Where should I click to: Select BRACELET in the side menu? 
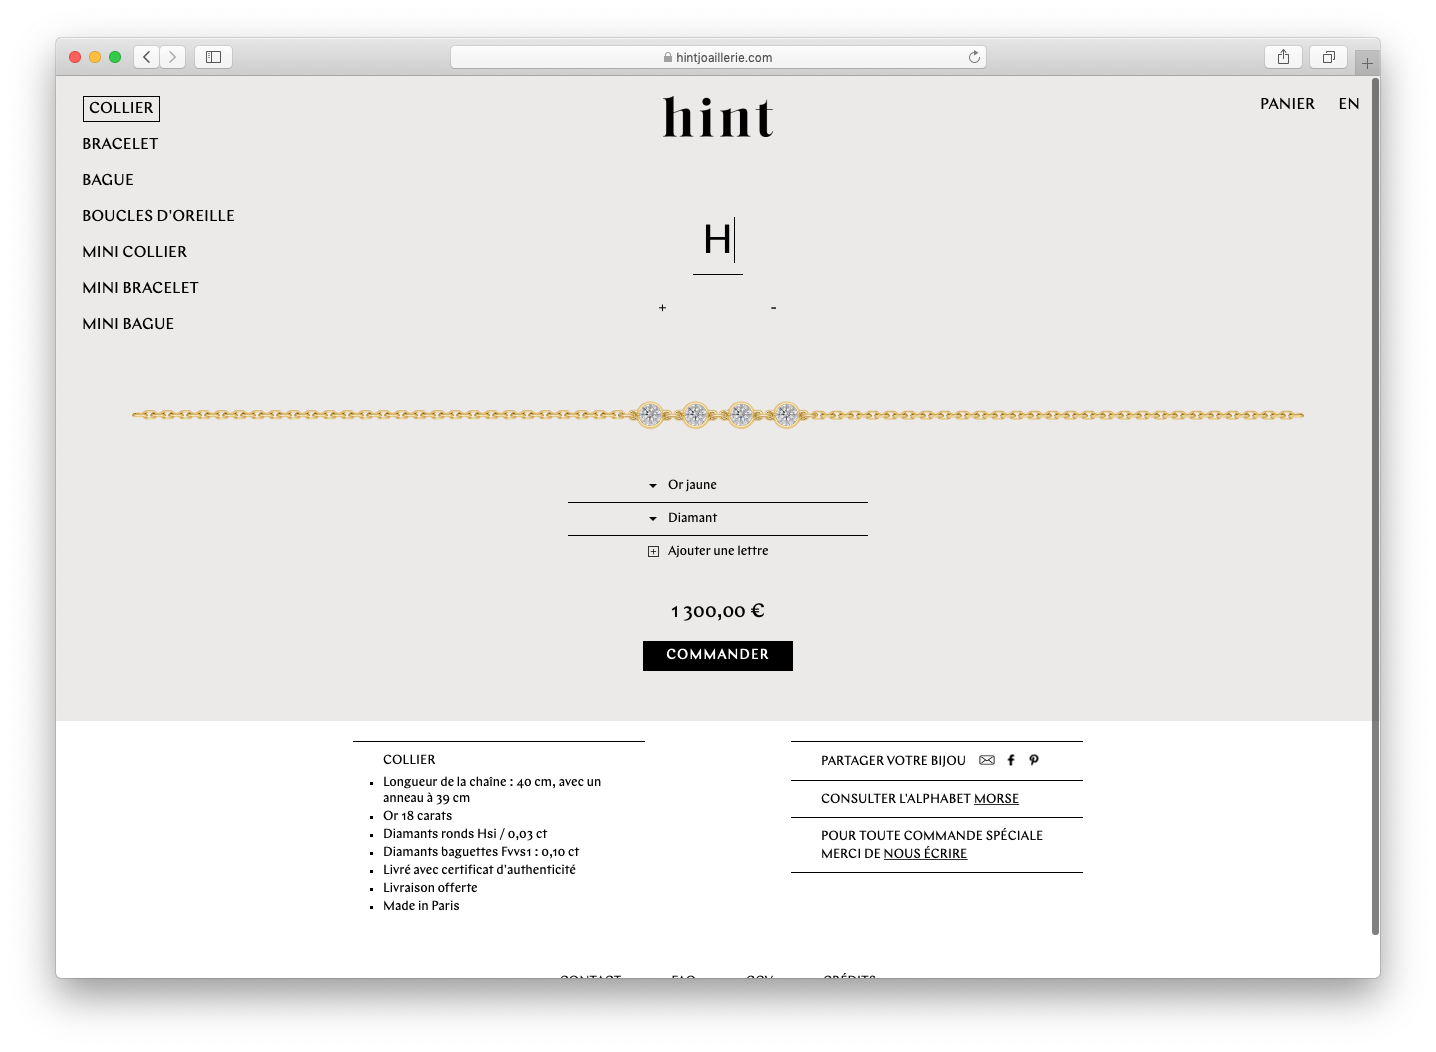pyautogui.click(x=120, y=144)
